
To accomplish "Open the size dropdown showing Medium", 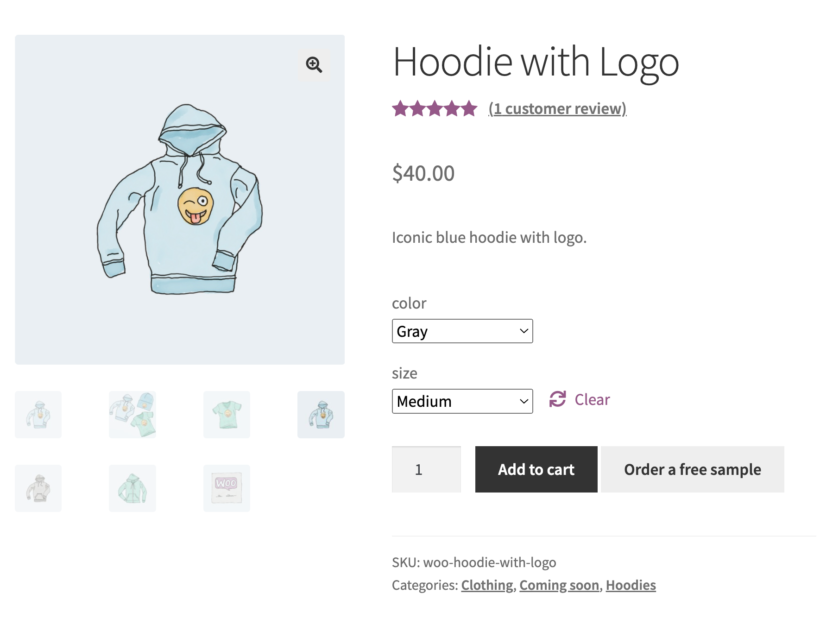I will (x=462, y=401).
